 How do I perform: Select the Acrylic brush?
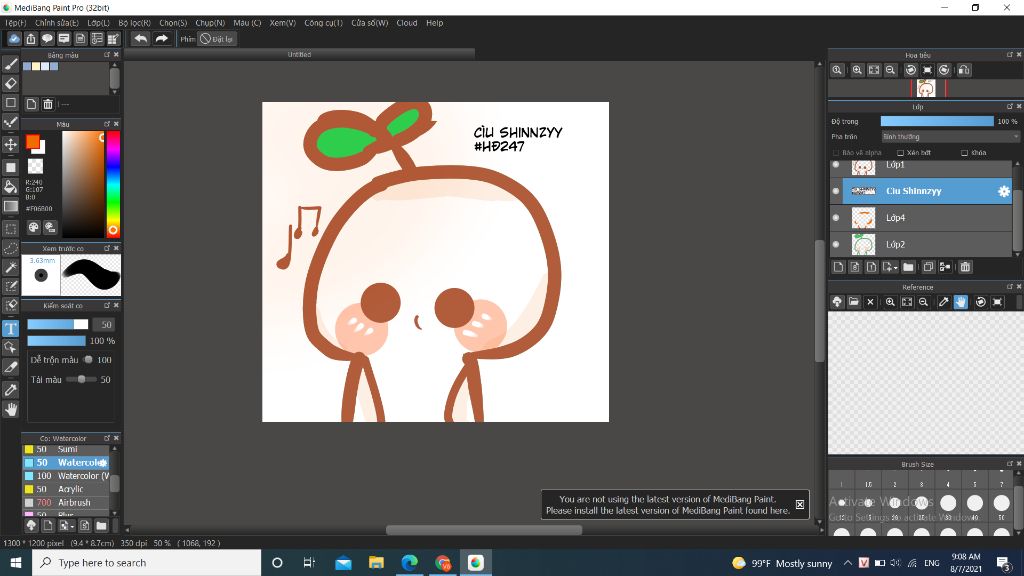(x=66, y=489)
